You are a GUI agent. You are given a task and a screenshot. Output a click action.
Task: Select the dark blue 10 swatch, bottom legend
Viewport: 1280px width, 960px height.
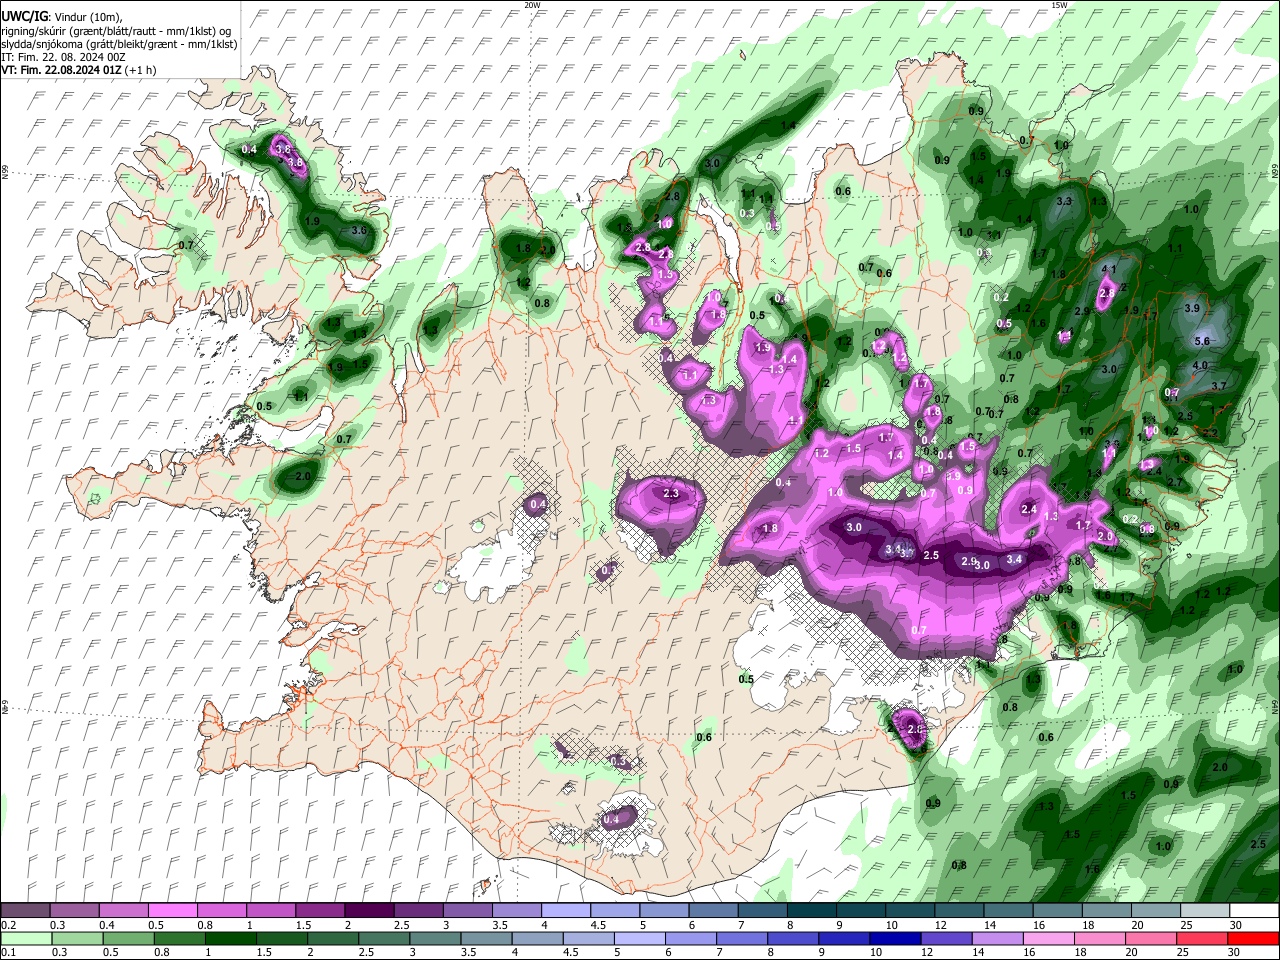coord(896,938)
